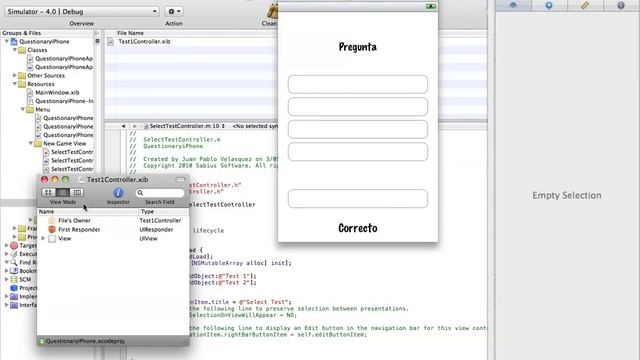
Task: Click the third answer button in the view
Action: [x=358, y=129]
